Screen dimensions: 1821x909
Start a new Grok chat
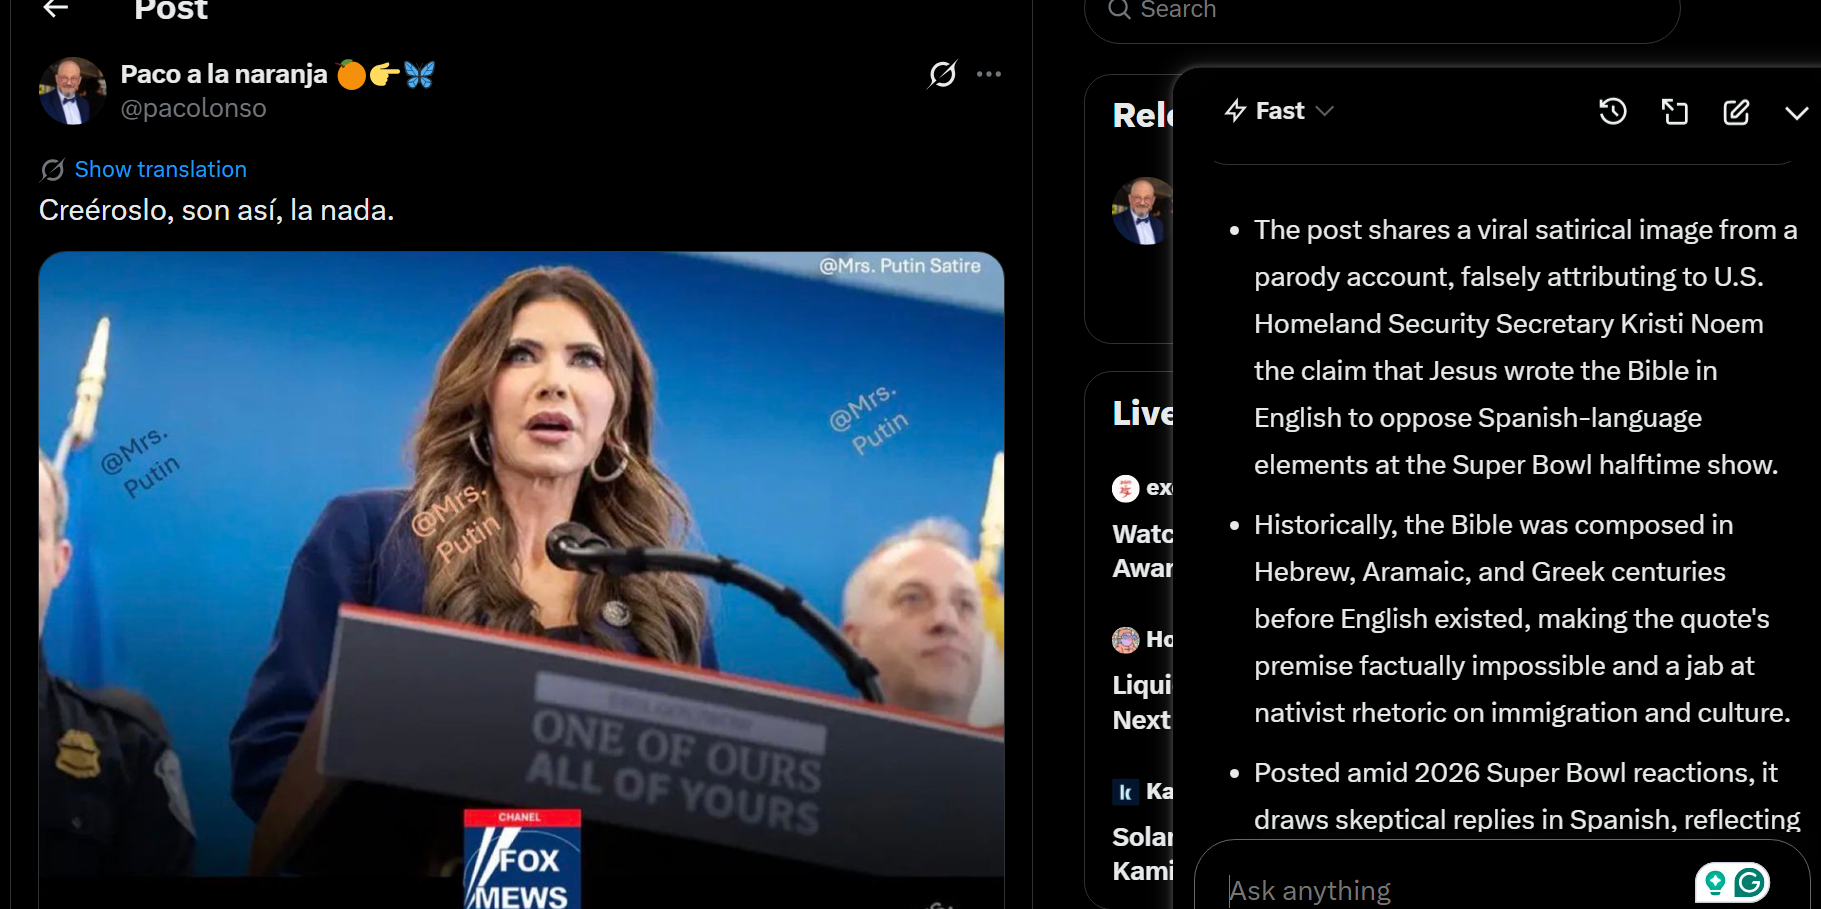pos(1737,112)
